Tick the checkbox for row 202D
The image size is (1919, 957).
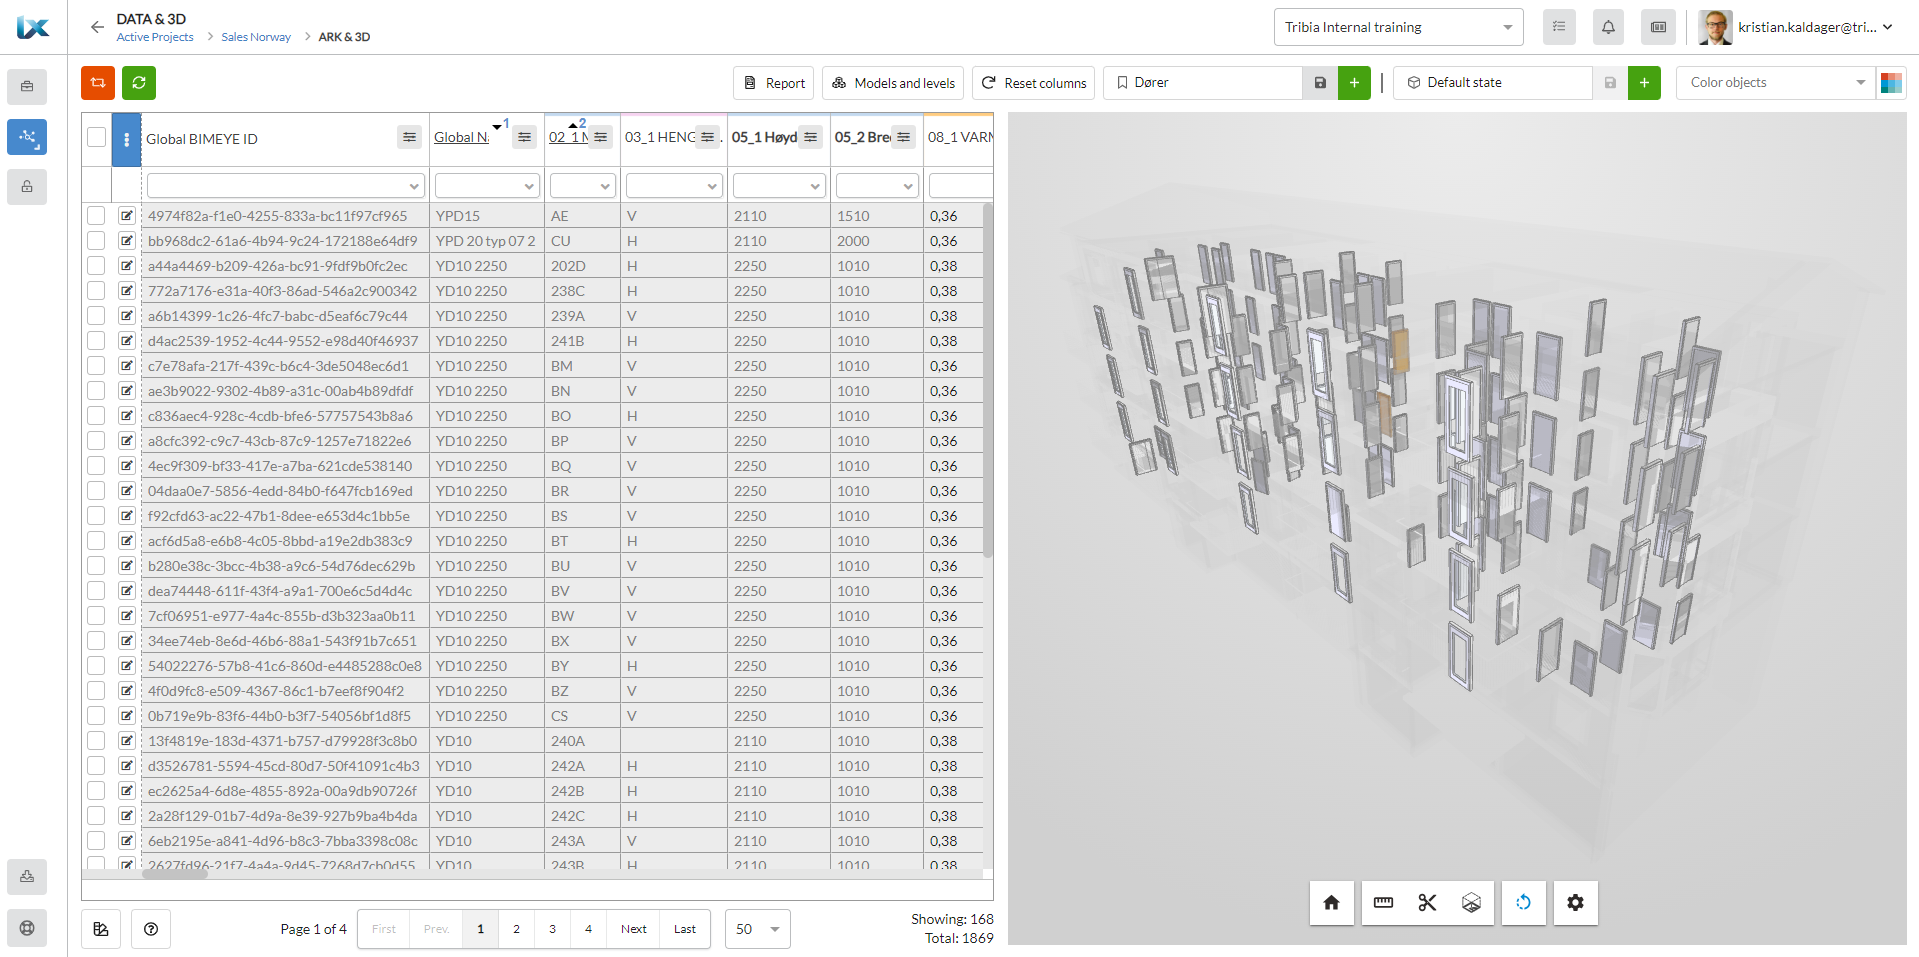[x=96, y=266]
